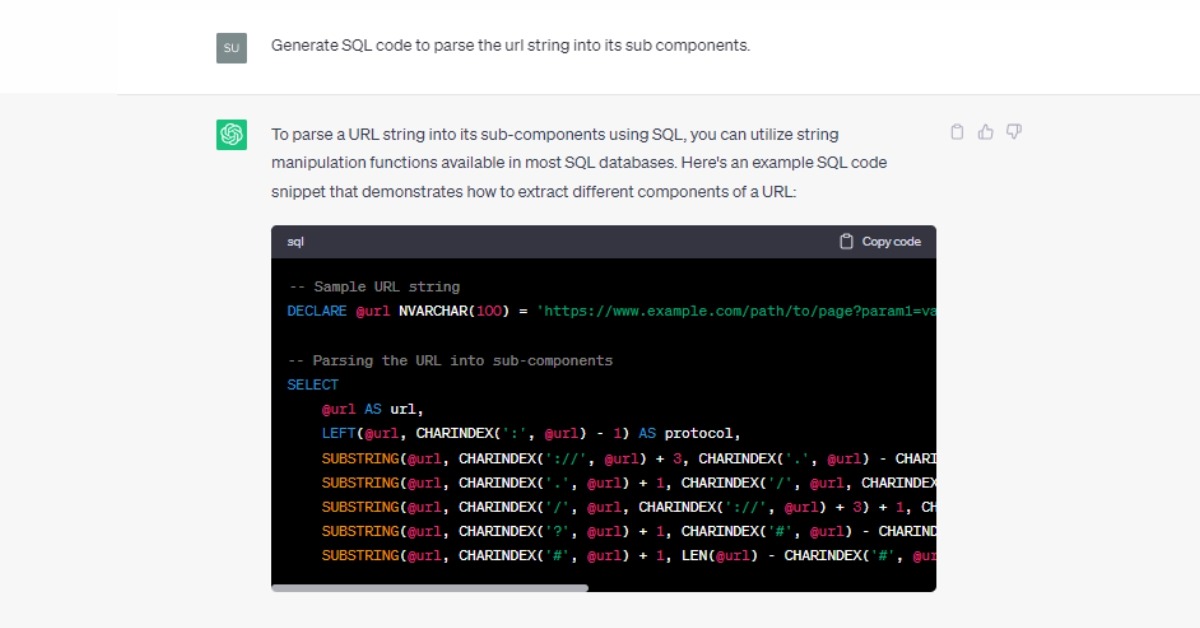
Task: Click the '-- Parsing the URL' comment line
Action: tap(450, 360)
